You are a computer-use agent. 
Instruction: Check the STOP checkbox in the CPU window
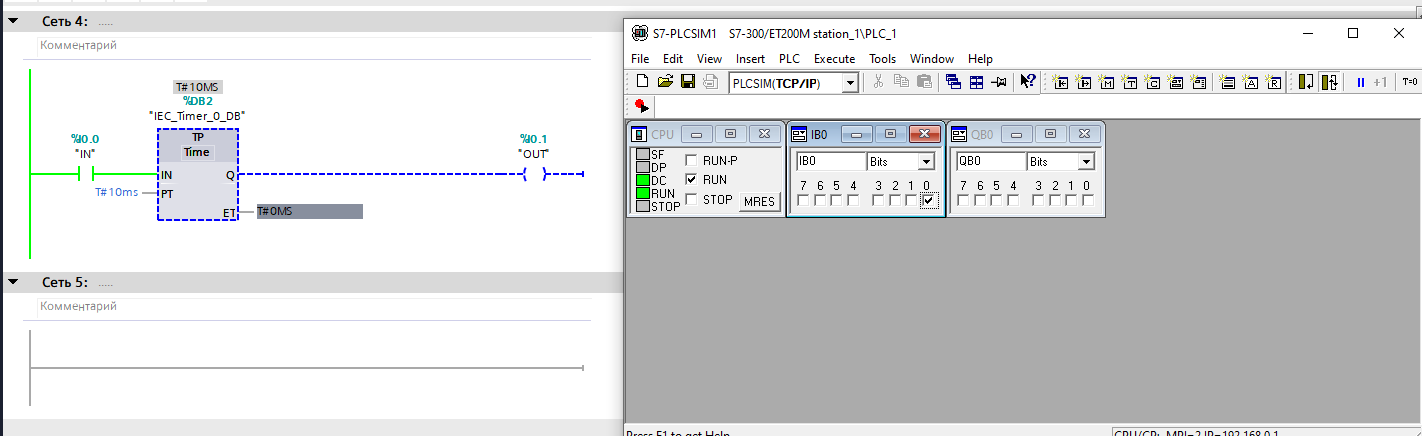pos(692,199)
